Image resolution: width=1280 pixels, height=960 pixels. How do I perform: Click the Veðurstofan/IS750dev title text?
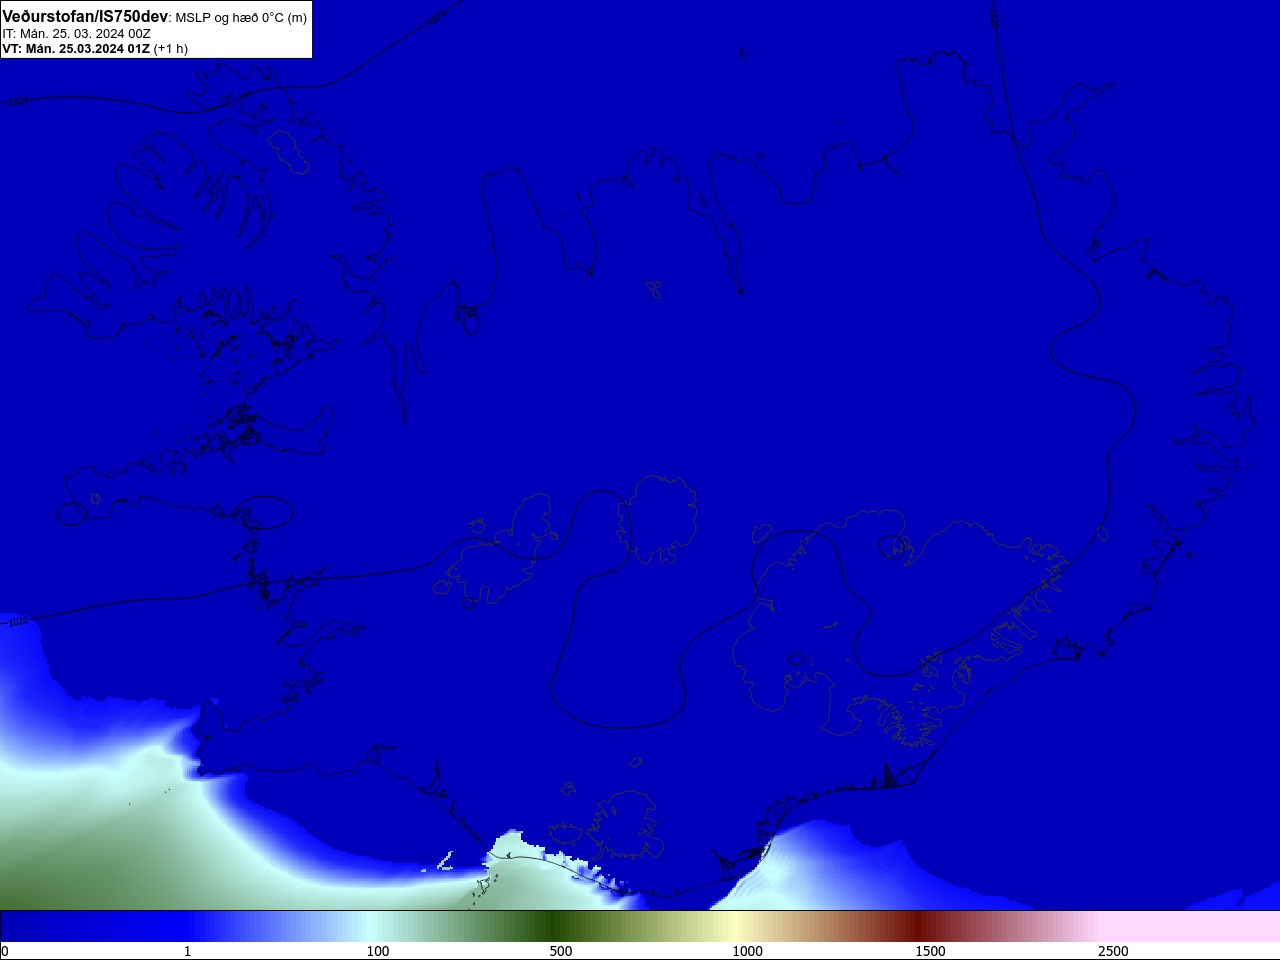point(85,16)
